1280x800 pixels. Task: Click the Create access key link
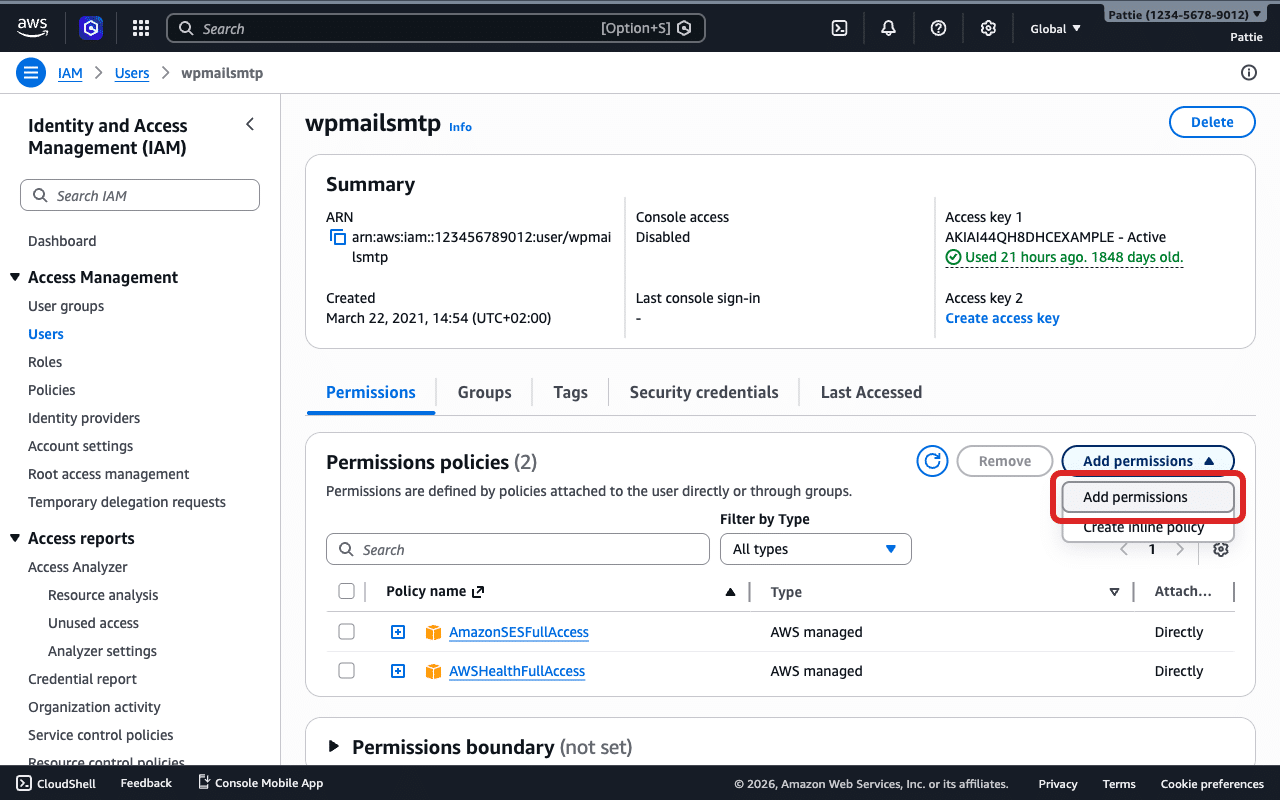1002,318
